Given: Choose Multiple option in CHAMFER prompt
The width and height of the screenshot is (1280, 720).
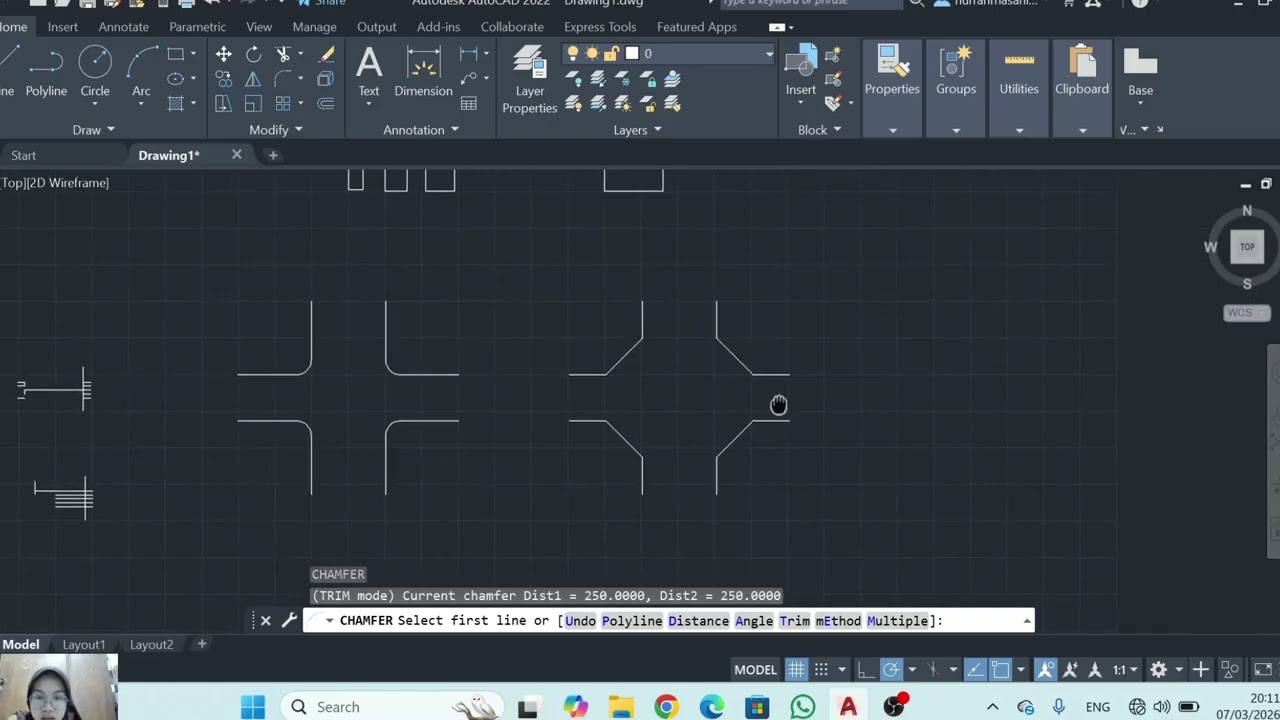Looking at the screenshot, I should pyautogui.click(x=897, y=621).
